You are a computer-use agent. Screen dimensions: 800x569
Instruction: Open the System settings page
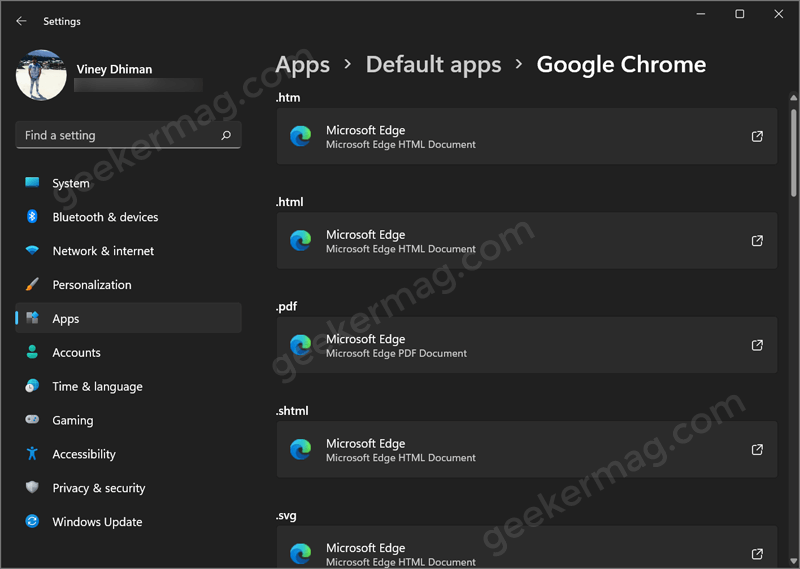coord(128,183)
